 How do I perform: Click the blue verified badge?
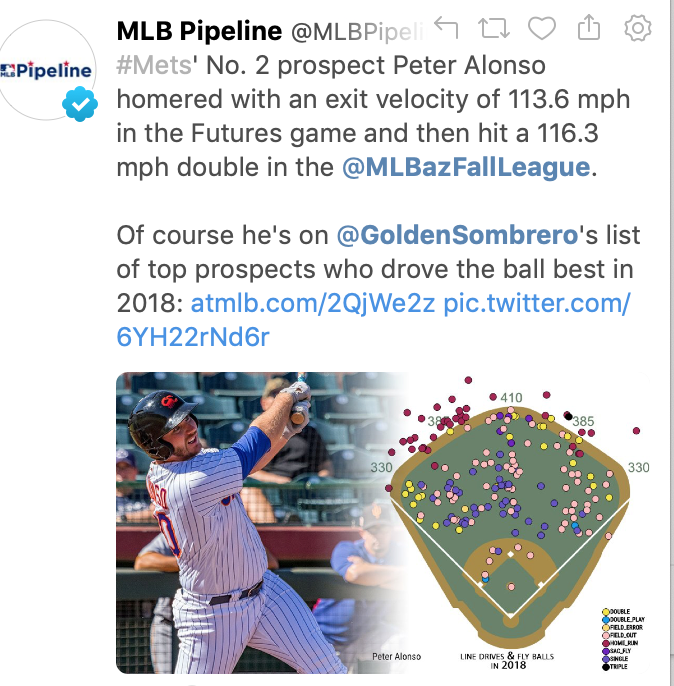pos(79,105)
